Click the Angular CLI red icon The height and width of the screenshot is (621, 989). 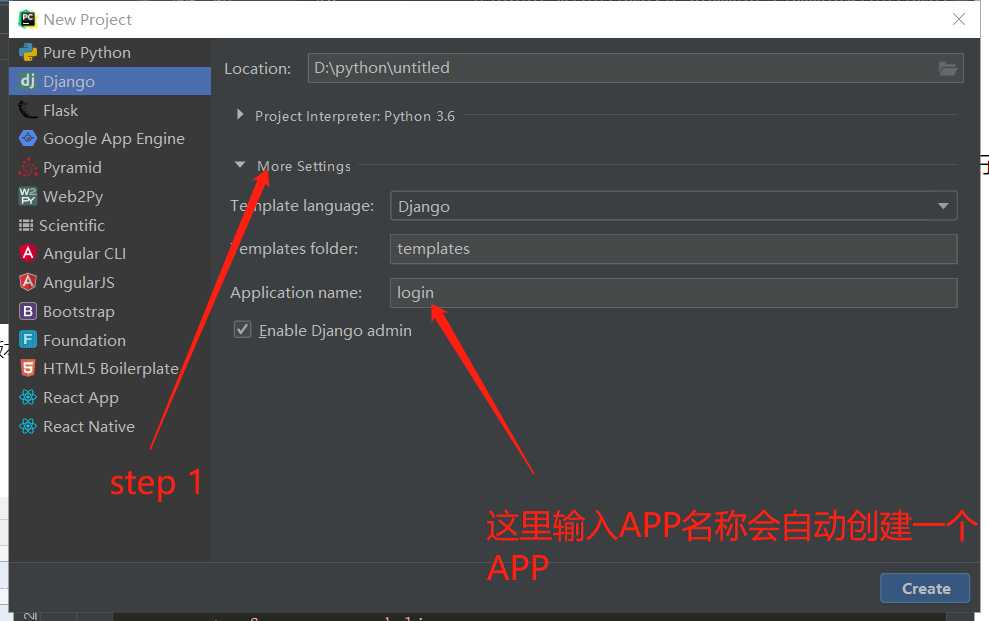pos(28,253)
